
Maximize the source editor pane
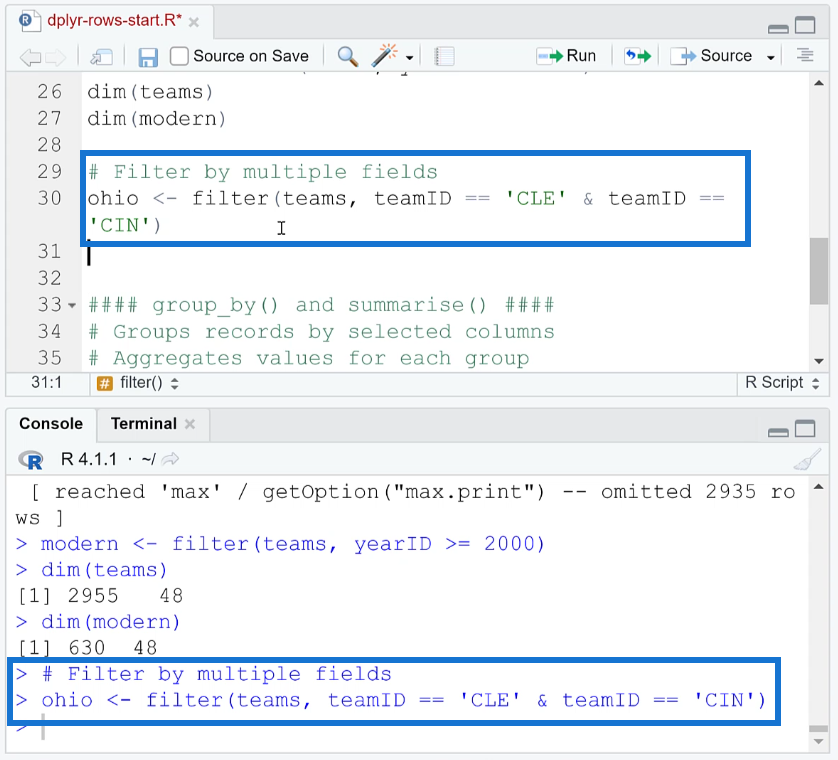click(805, 25)
